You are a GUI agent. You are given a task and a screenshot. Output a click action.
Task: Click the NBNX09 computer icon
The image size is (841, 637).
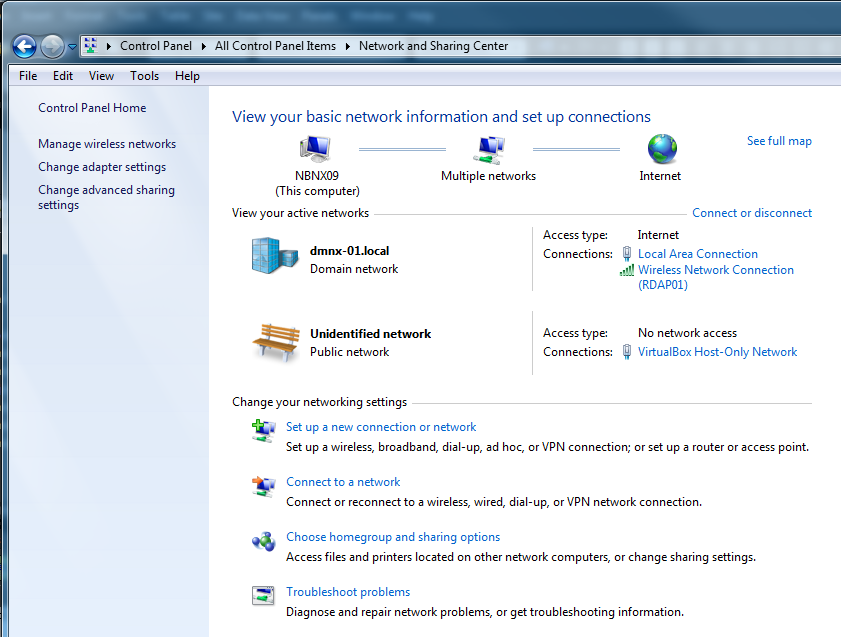(x=315, y=150)
